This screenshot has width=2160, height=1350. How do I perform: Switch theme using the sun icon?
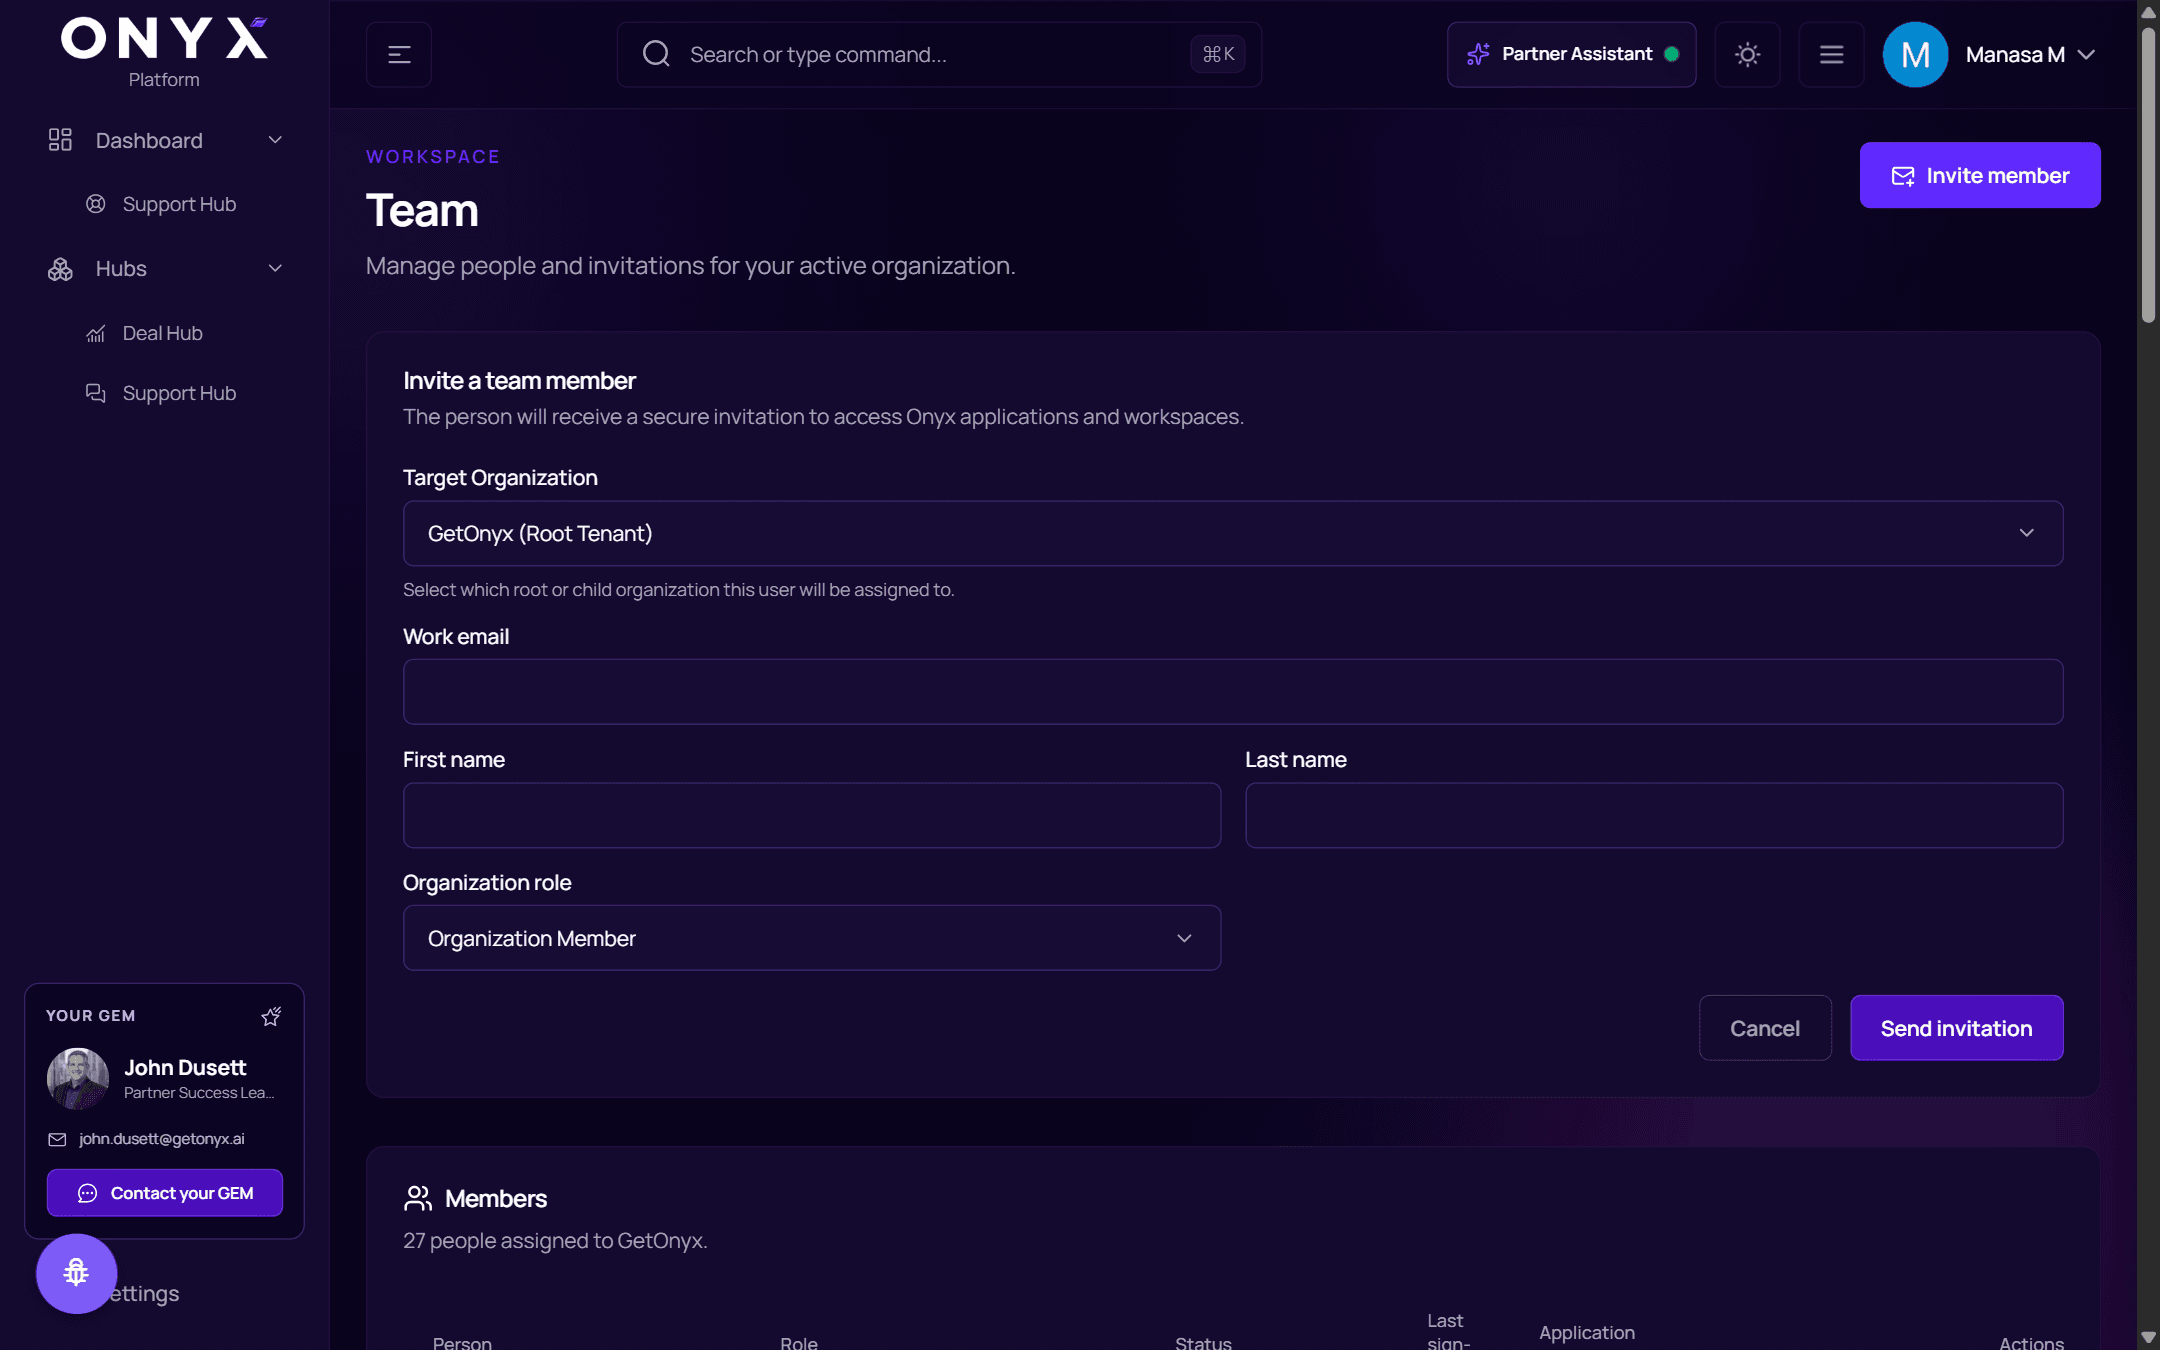click(1747, 55)
